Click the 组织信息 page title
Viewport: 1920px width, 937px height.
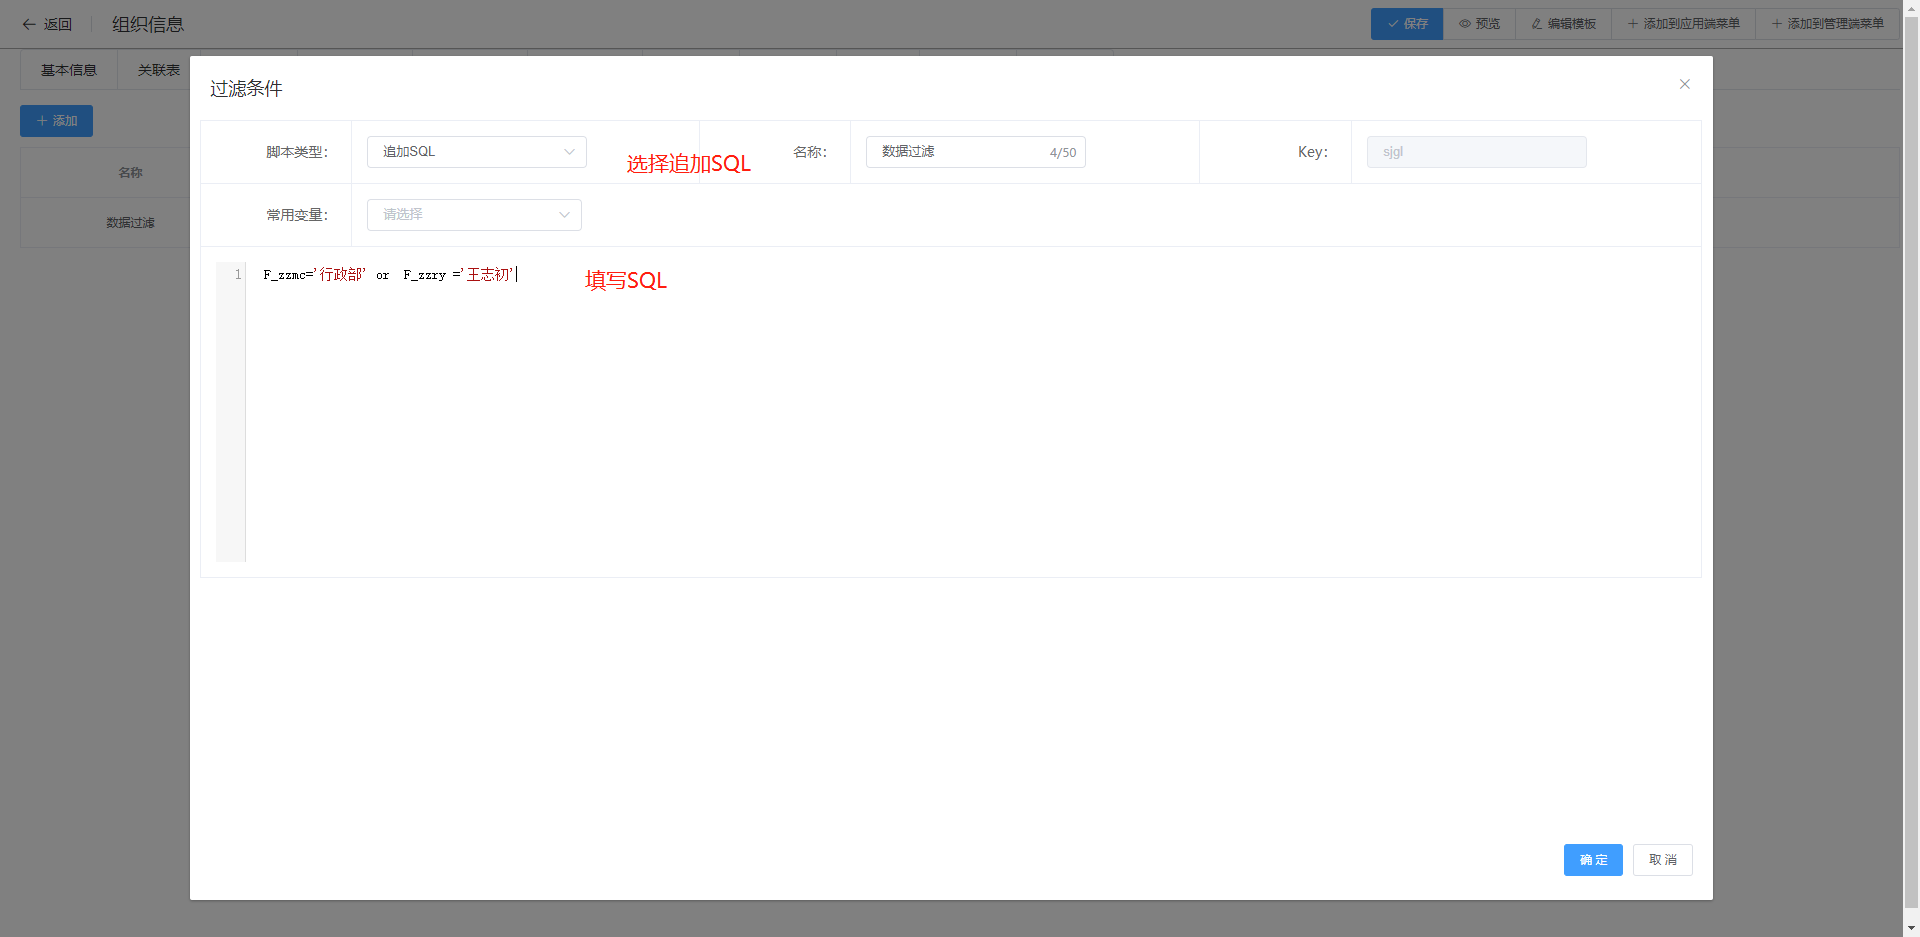click(x=148, y=24)
